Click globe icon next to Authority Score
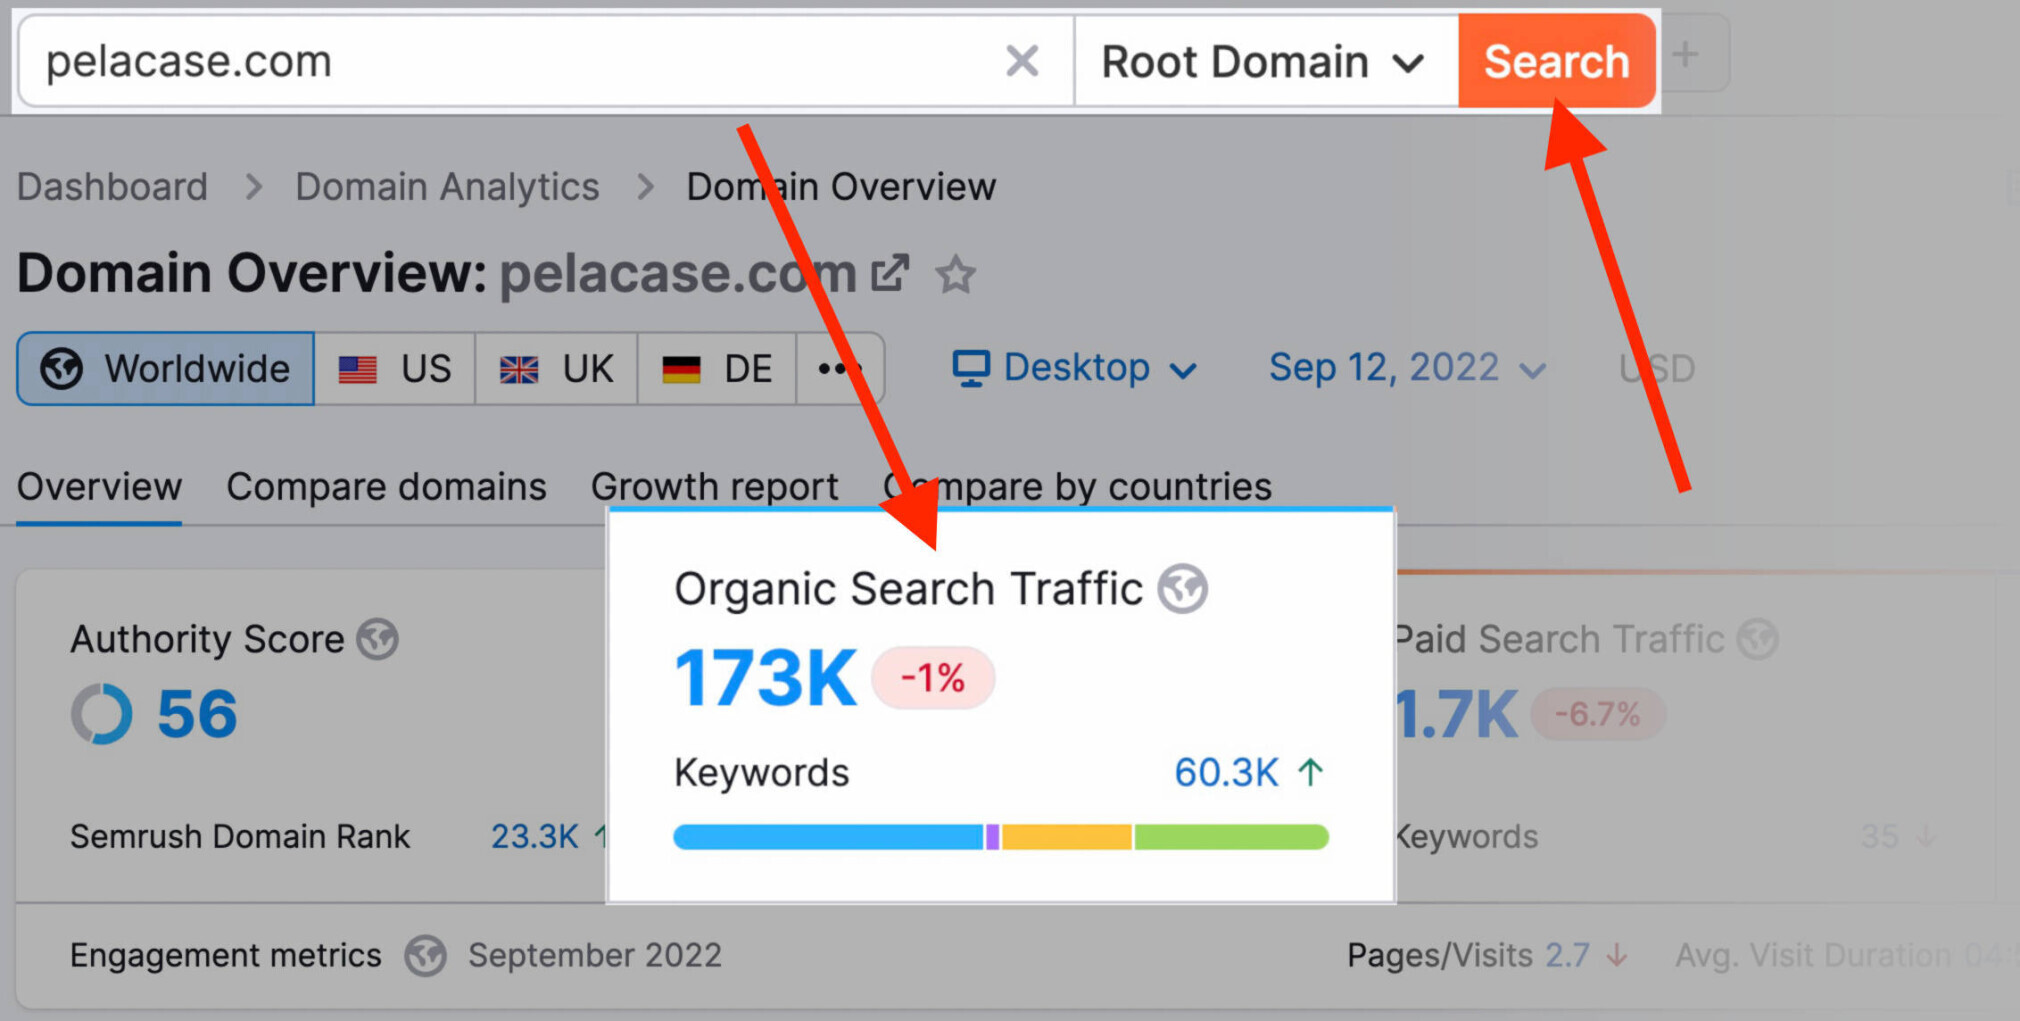Viewport: 2020px width, 1021px height. click(378, 639)
